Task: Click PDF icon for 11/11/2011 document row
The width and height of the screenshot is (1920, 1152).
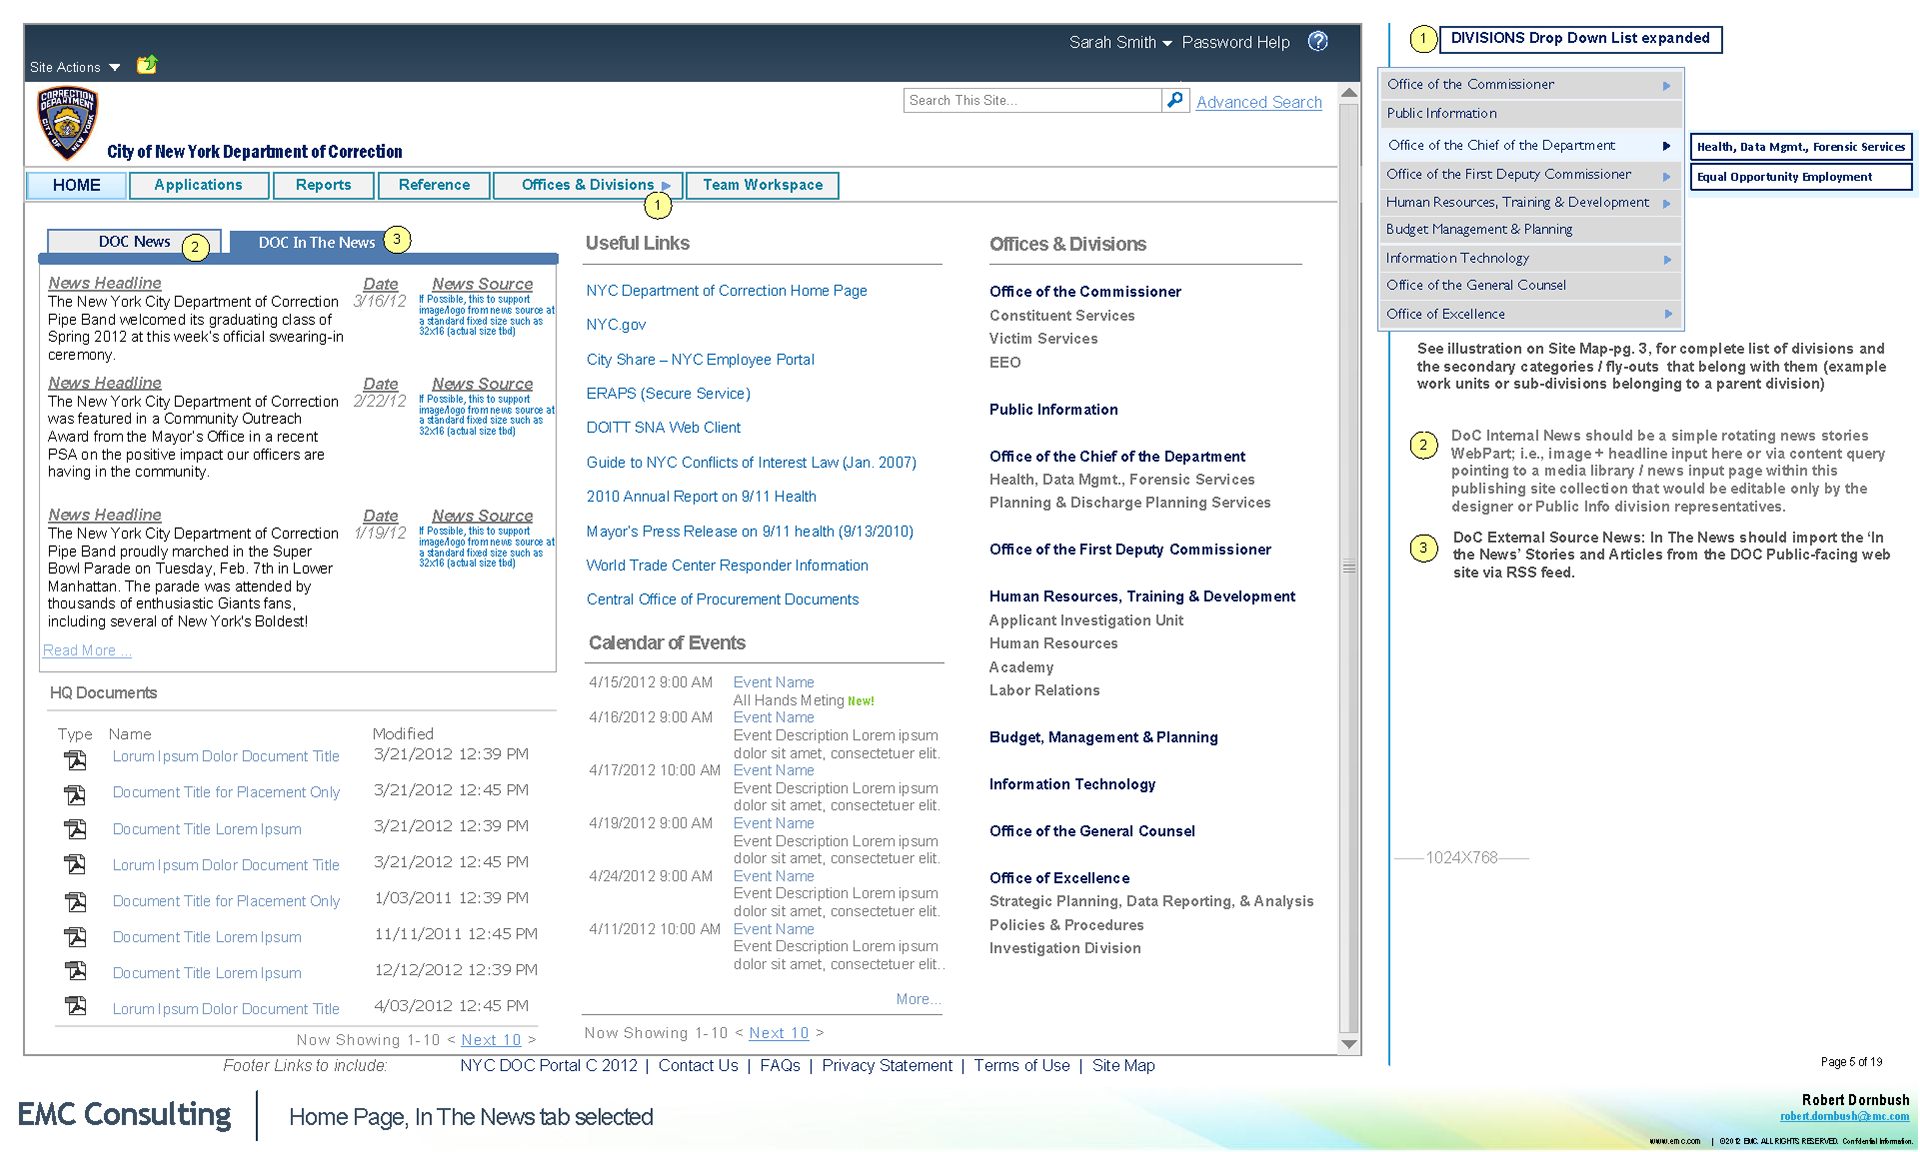Action: point(76,937)
